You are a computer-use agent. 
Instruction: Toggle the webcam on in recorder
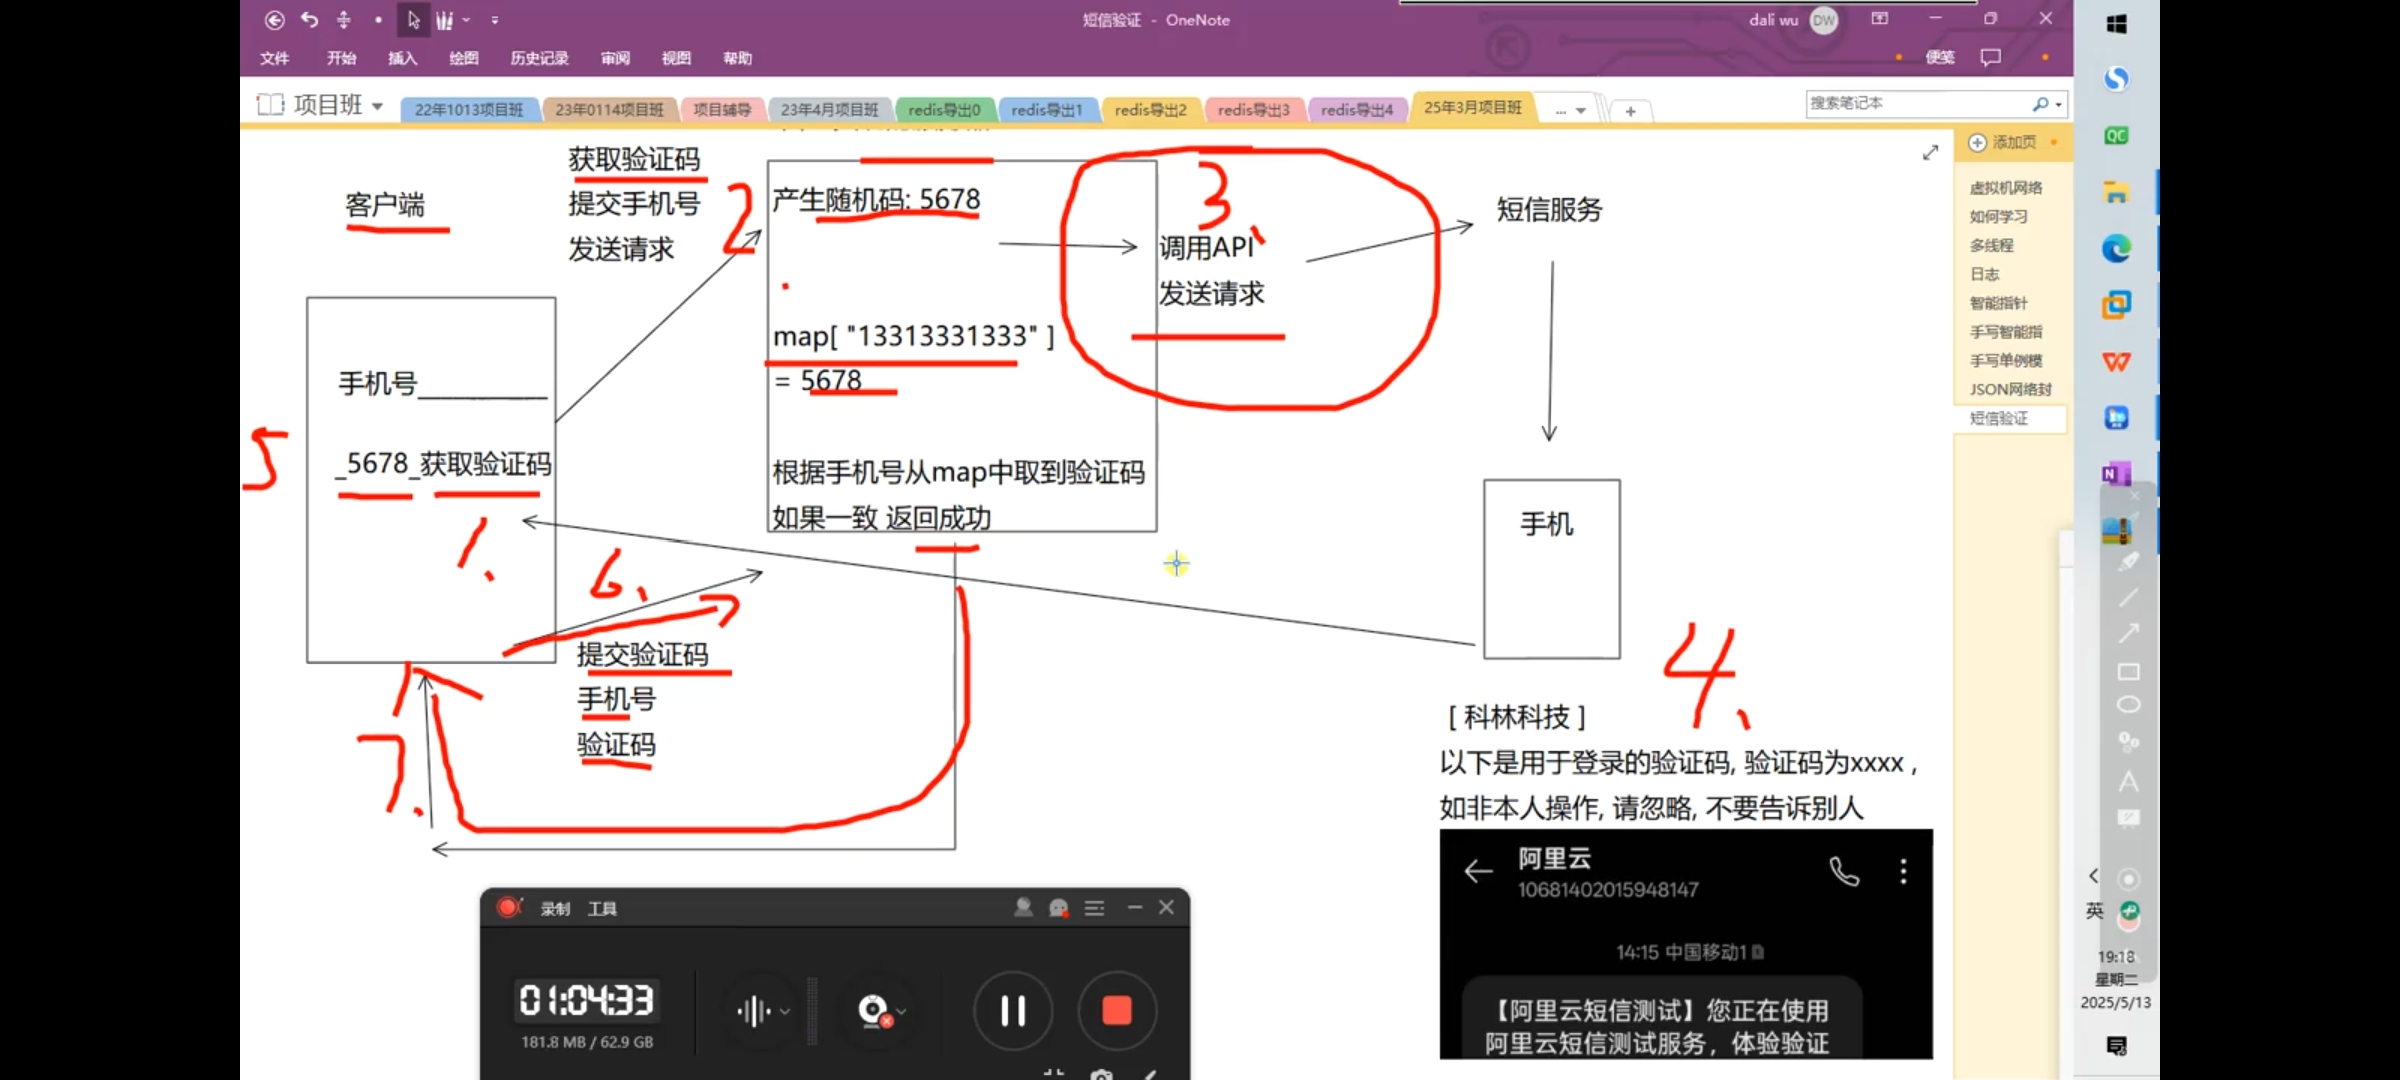pos(873,1011)
